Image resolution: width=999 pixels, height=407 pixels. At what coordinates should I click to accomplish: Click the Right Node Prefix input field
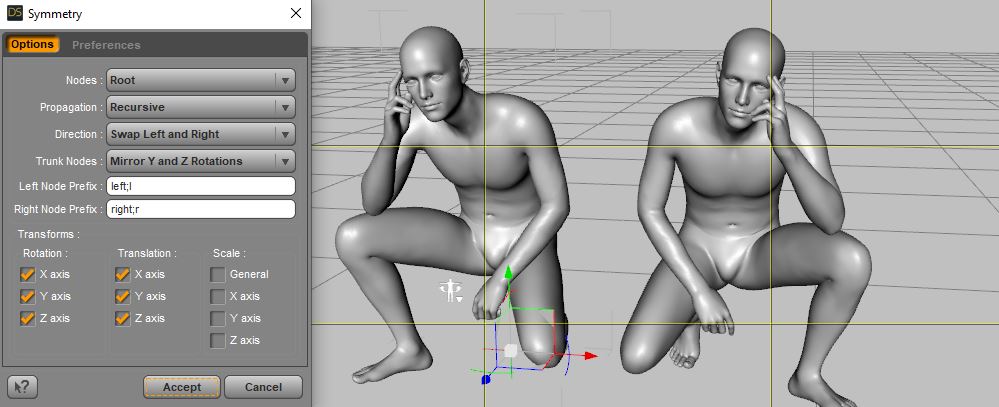point(201,208)
